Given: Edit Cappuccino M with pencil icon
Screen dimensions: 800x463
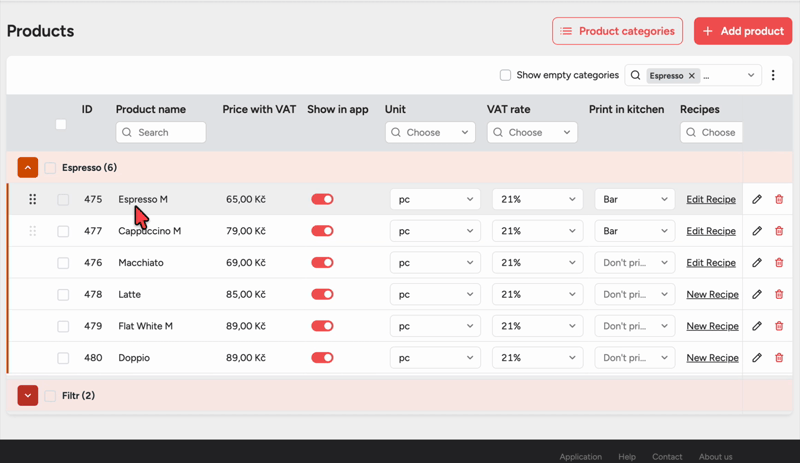Looking at the screenshot, I should (757, 231).
